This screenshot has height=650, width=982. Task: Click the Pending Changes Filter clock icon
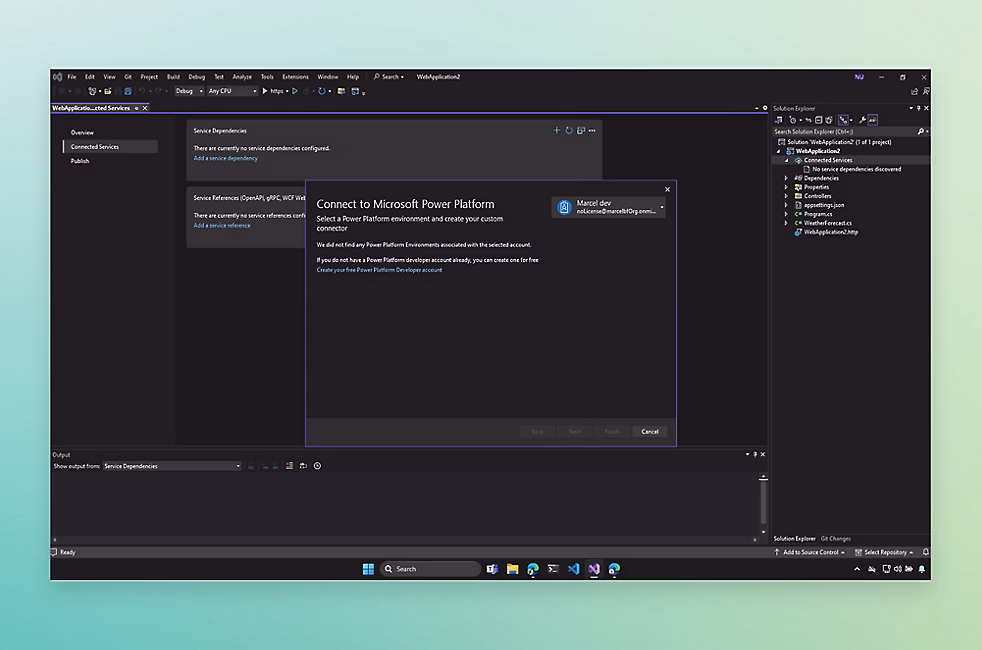(793, 120)
